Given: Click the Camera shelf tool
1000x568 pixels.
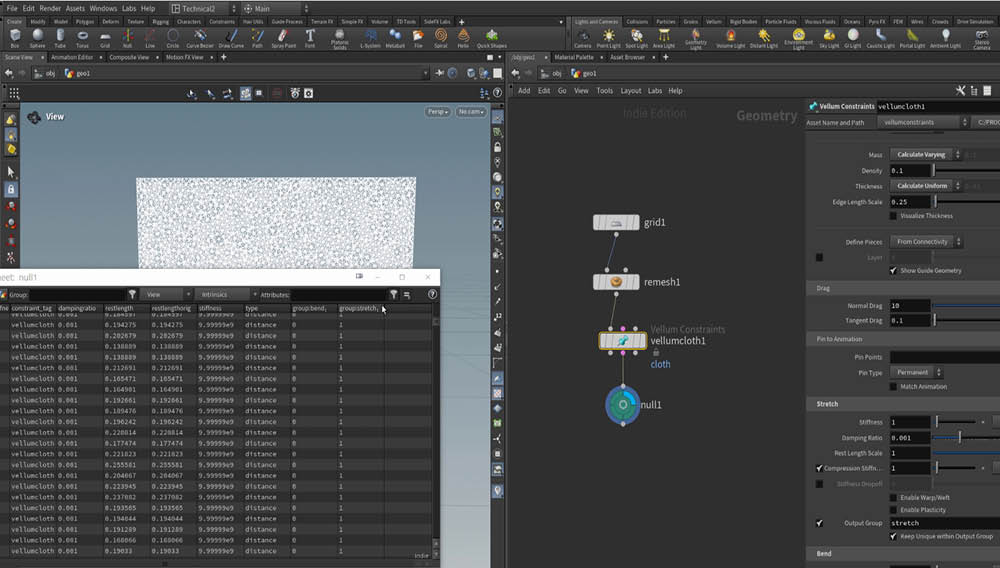Looking at the screenshot, I should (582, 37).
